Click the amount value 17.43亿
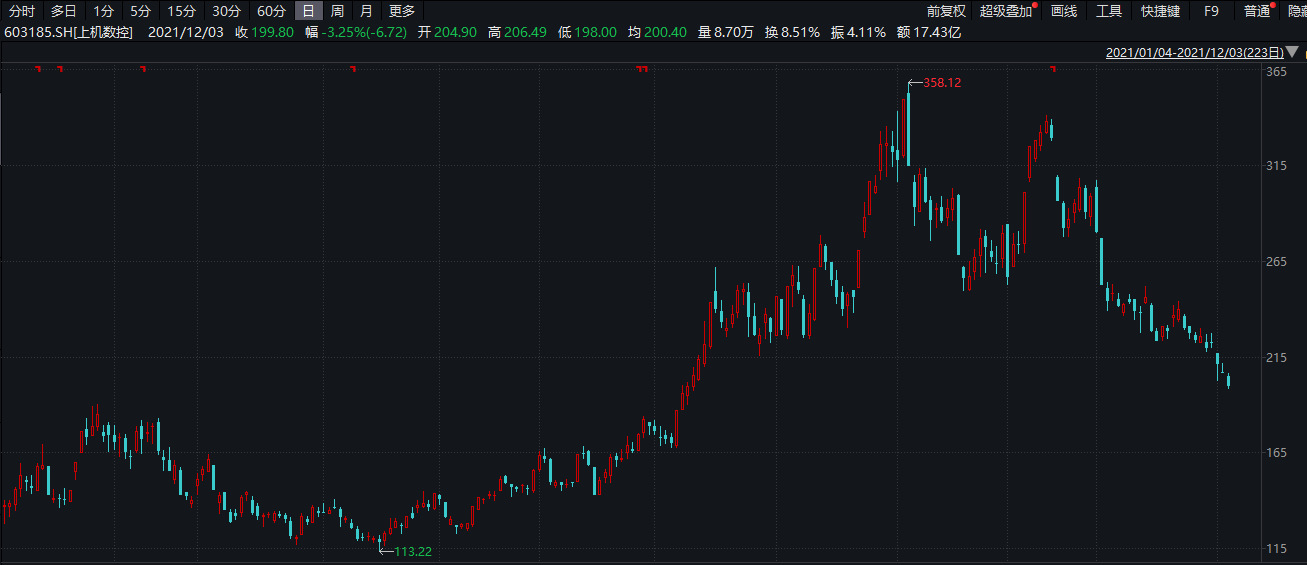Screen dimensions: 1307x565 pyautogui.click(x=938, y=32)
